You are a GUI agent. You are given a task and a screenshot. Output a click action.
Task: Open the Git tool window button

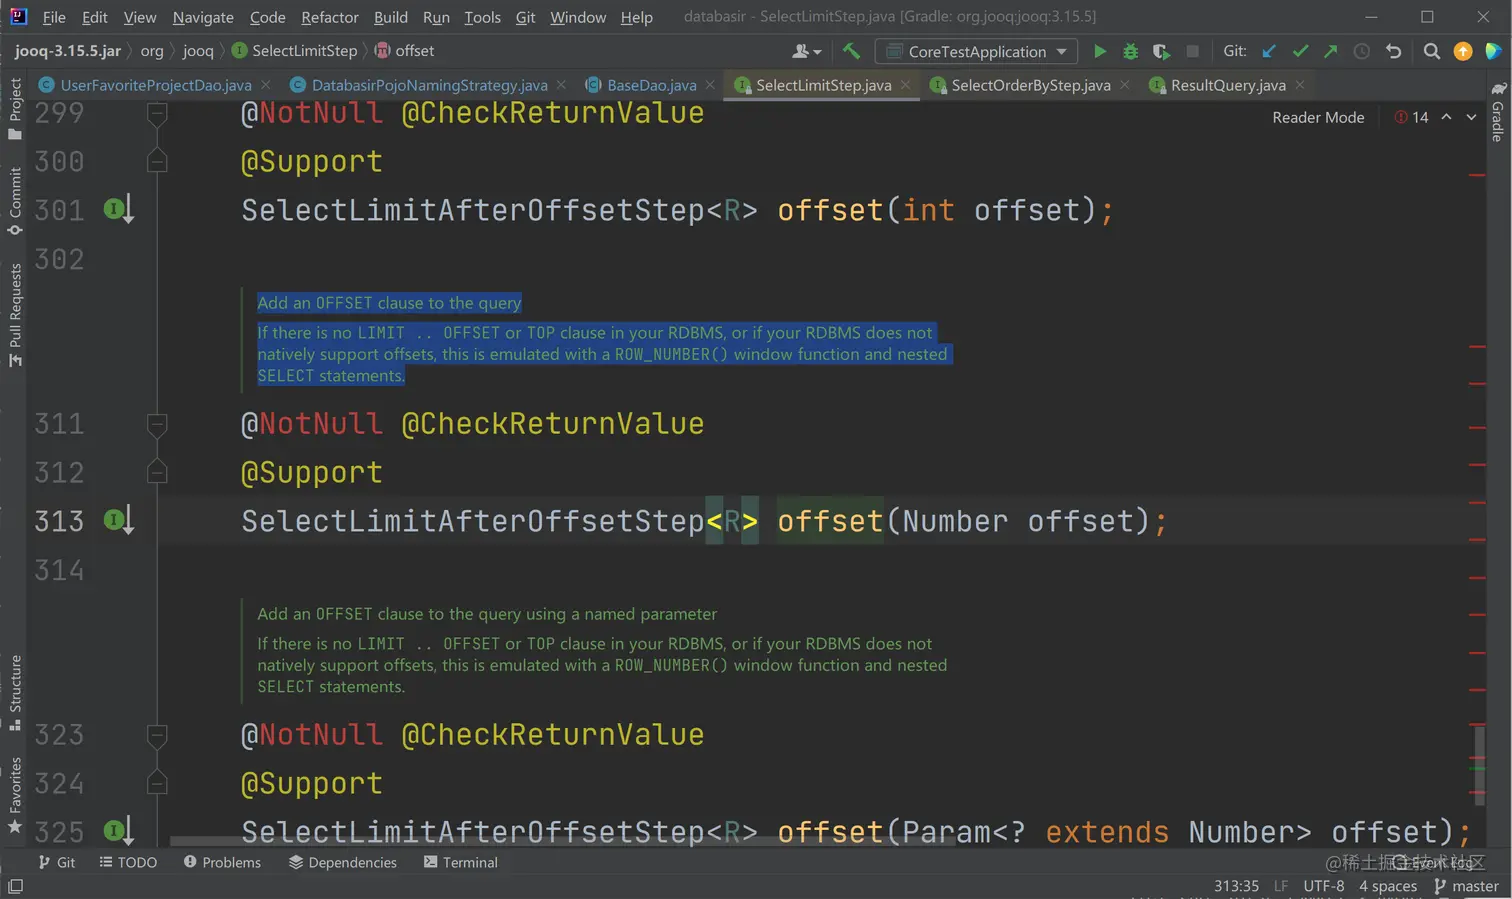[57, 862]
